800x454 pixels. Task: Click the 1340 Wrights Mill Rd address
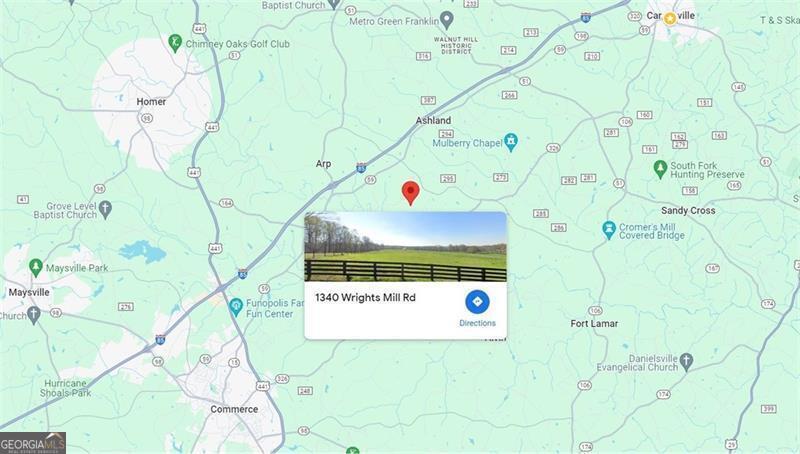coord(365,297)
